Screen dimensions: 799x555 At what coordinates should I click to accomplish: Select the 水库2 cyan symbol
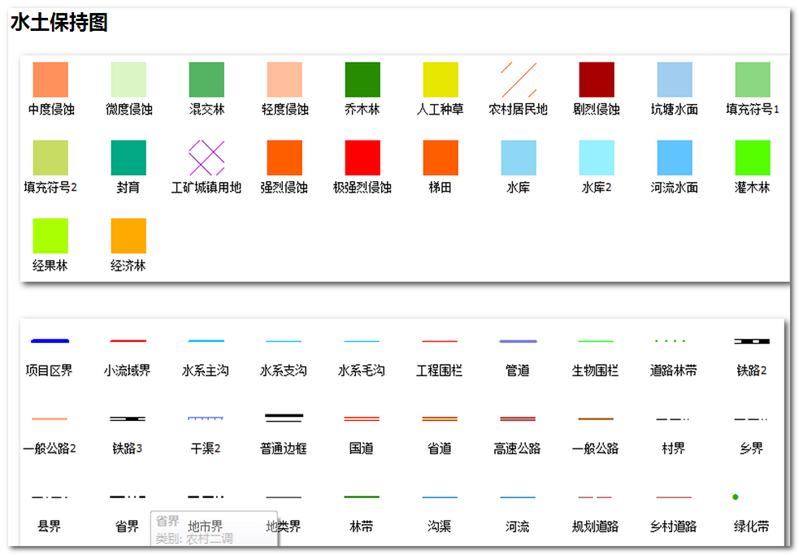(x=596, y=157)
